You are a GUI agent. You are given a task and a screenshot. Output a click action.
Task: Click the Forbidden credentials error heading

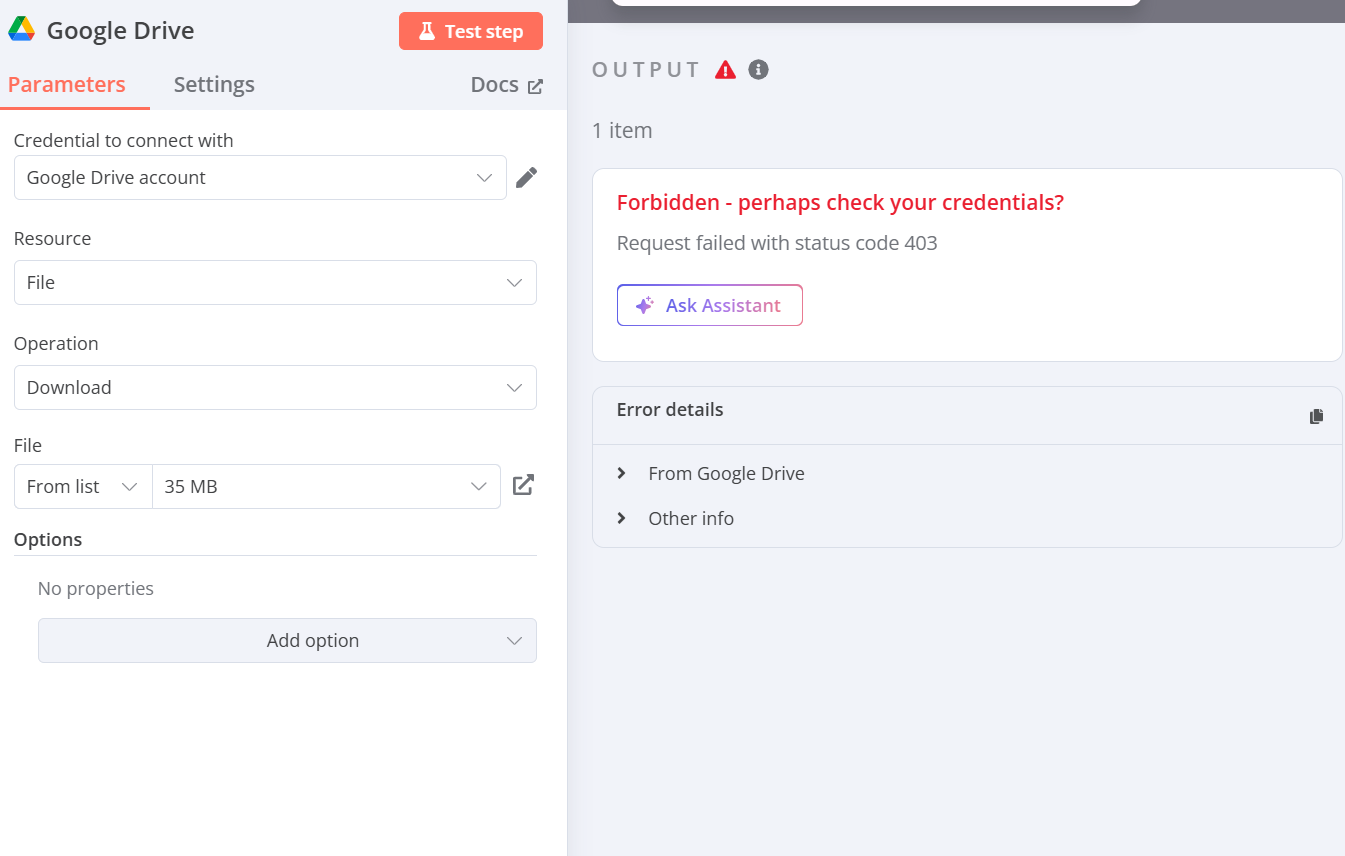pyautogui.click(x=840, y=202)
